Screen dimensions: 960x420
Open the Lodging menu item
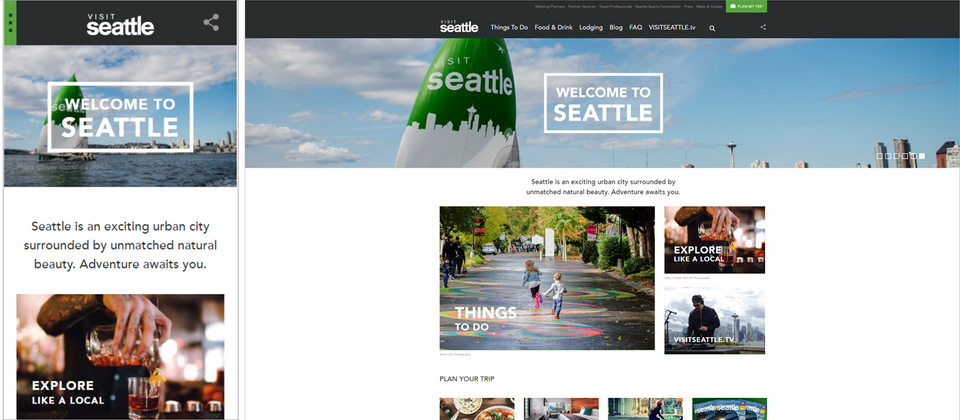point(591,28)
